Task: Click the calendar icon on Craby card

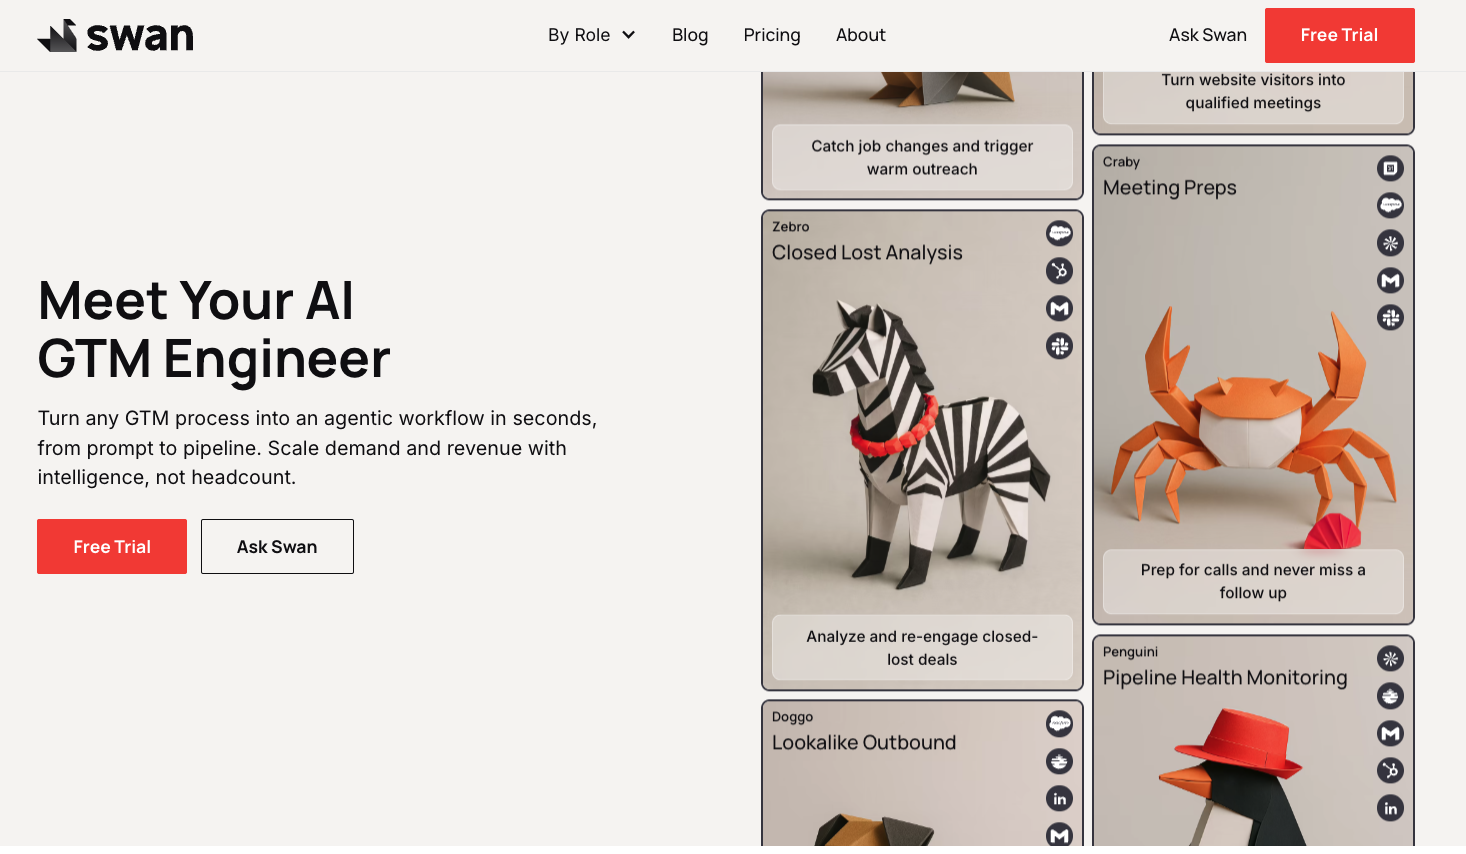Action: tap(1390, 168)
